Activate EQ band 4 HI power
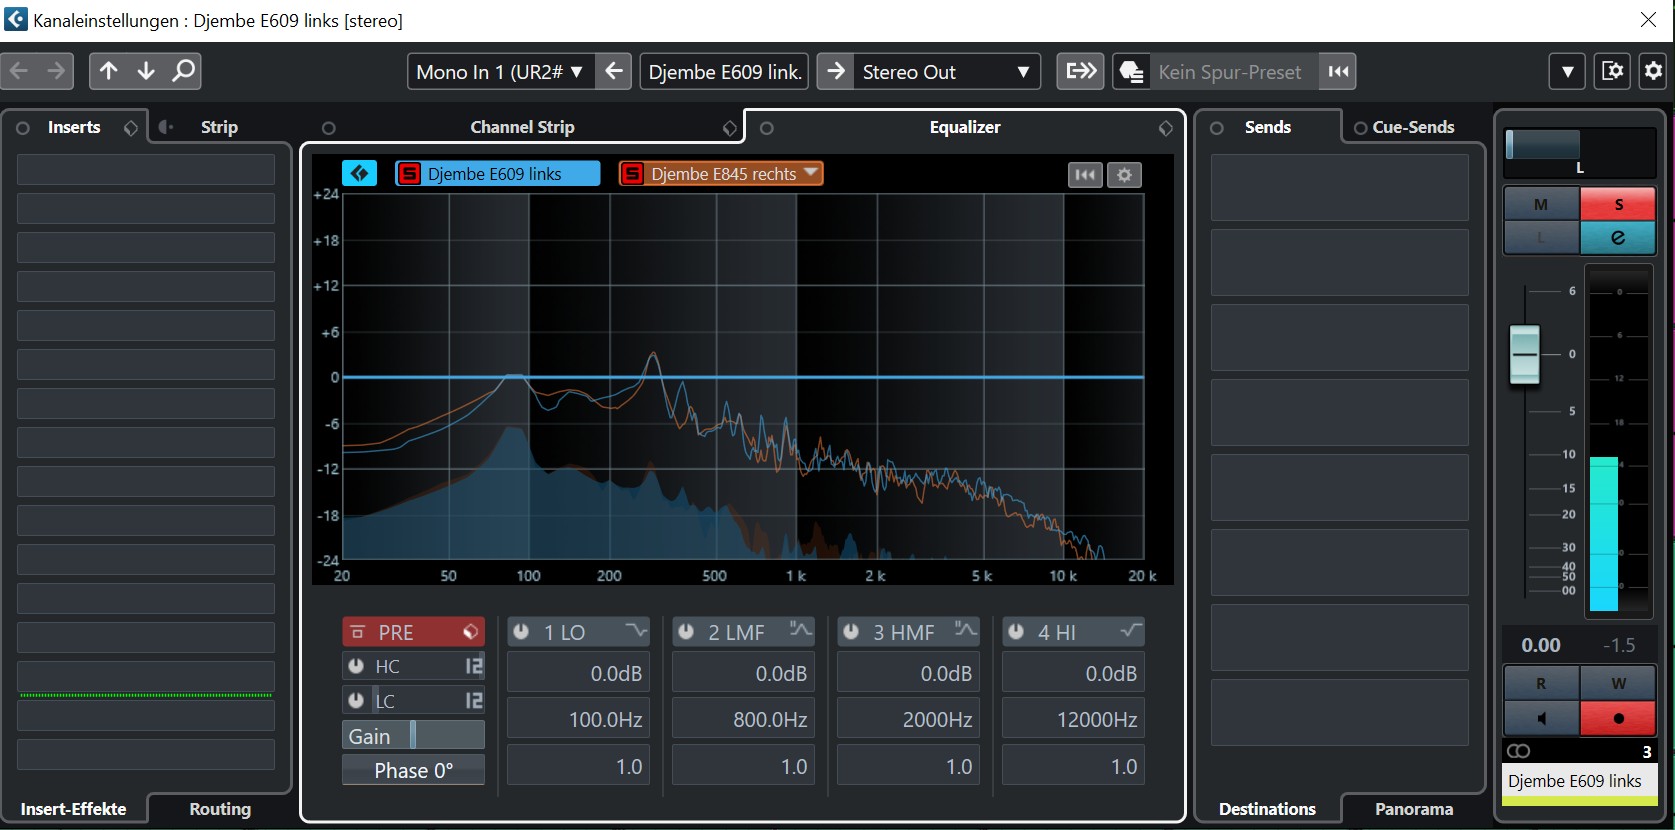The height and width of the screenshot is (830, 1675). coord(1016,632)
